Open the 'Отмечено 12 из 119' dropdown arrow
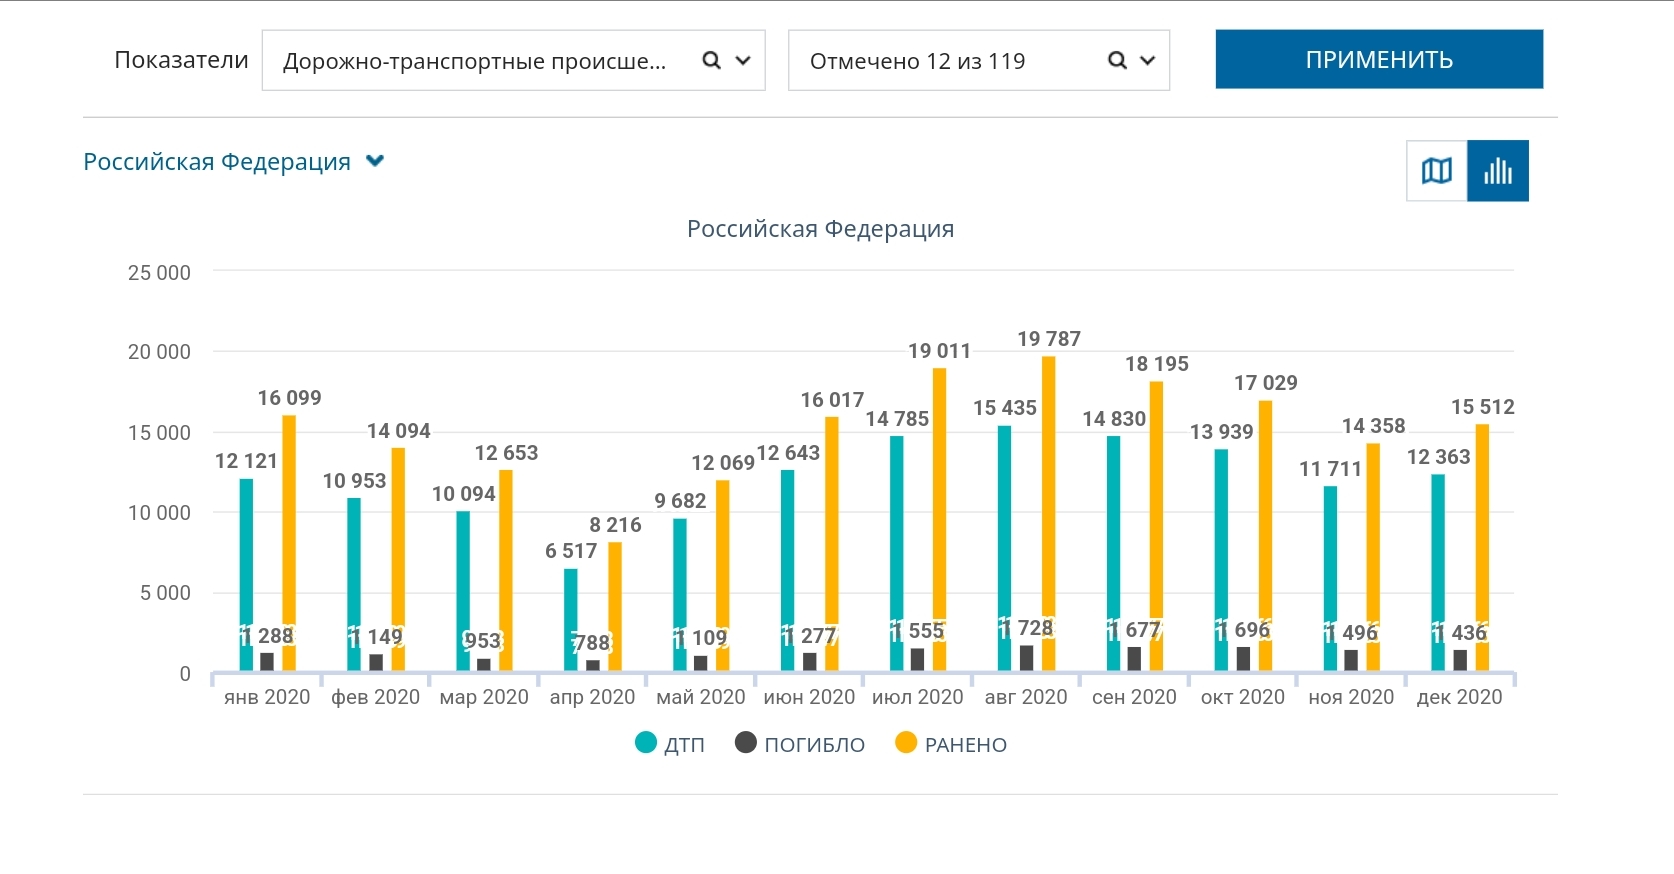 [1148, 61]
